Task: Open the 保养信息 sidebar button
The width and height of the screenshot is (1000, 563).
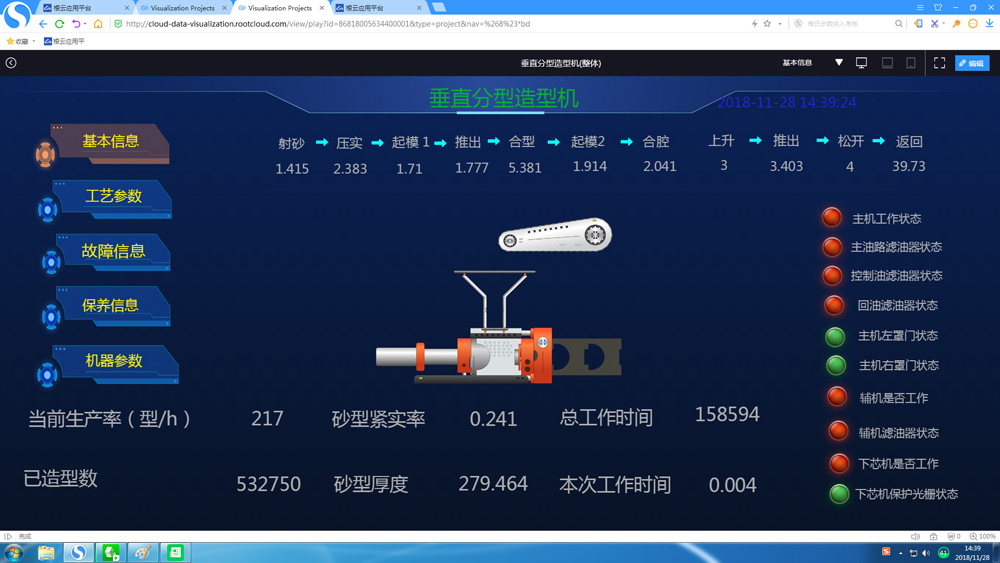Action: (111, 306)
